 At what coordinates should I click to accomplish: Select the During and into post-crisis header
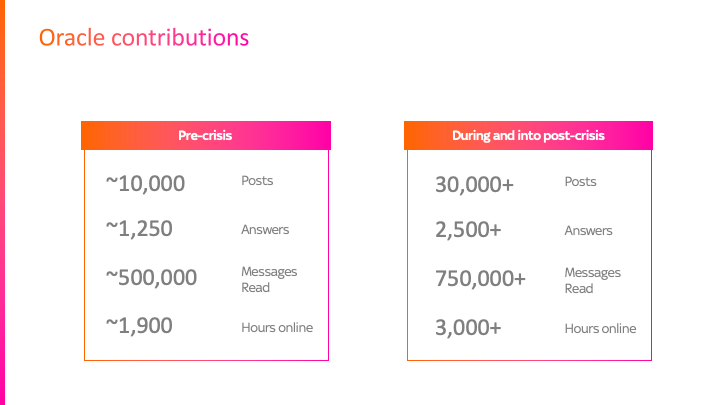[x=528, y=135]
